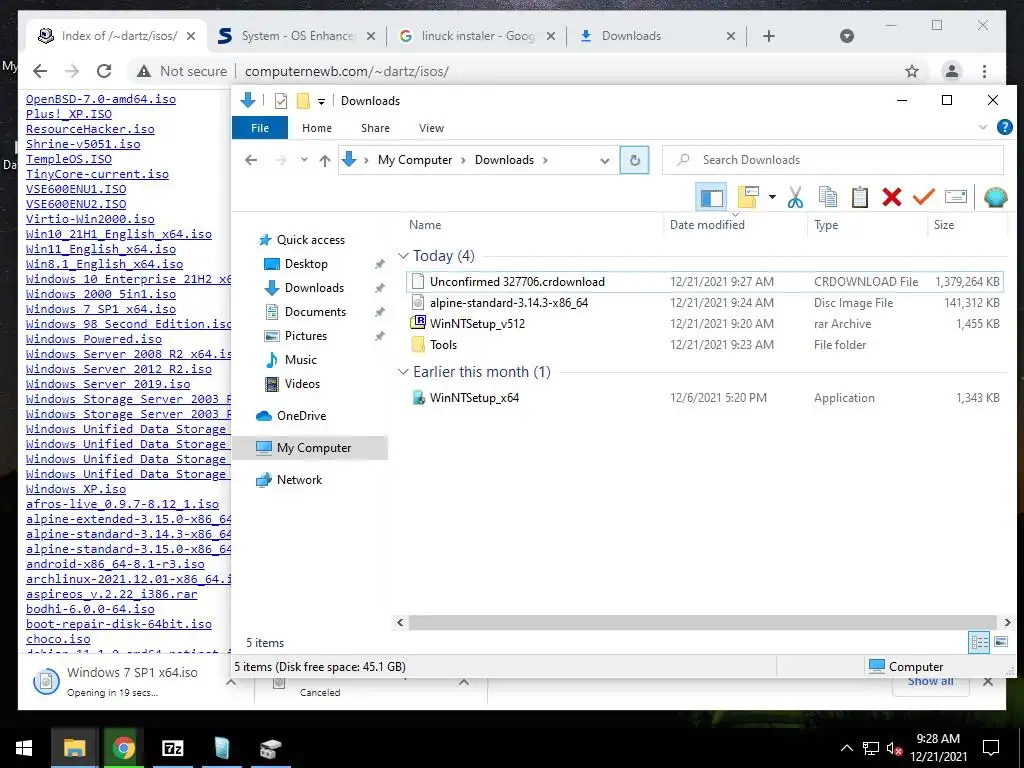Viewport: 1024px width, 768px height.
Task: Click the horizontal scrollbar in file list
Action: point(703,622)
